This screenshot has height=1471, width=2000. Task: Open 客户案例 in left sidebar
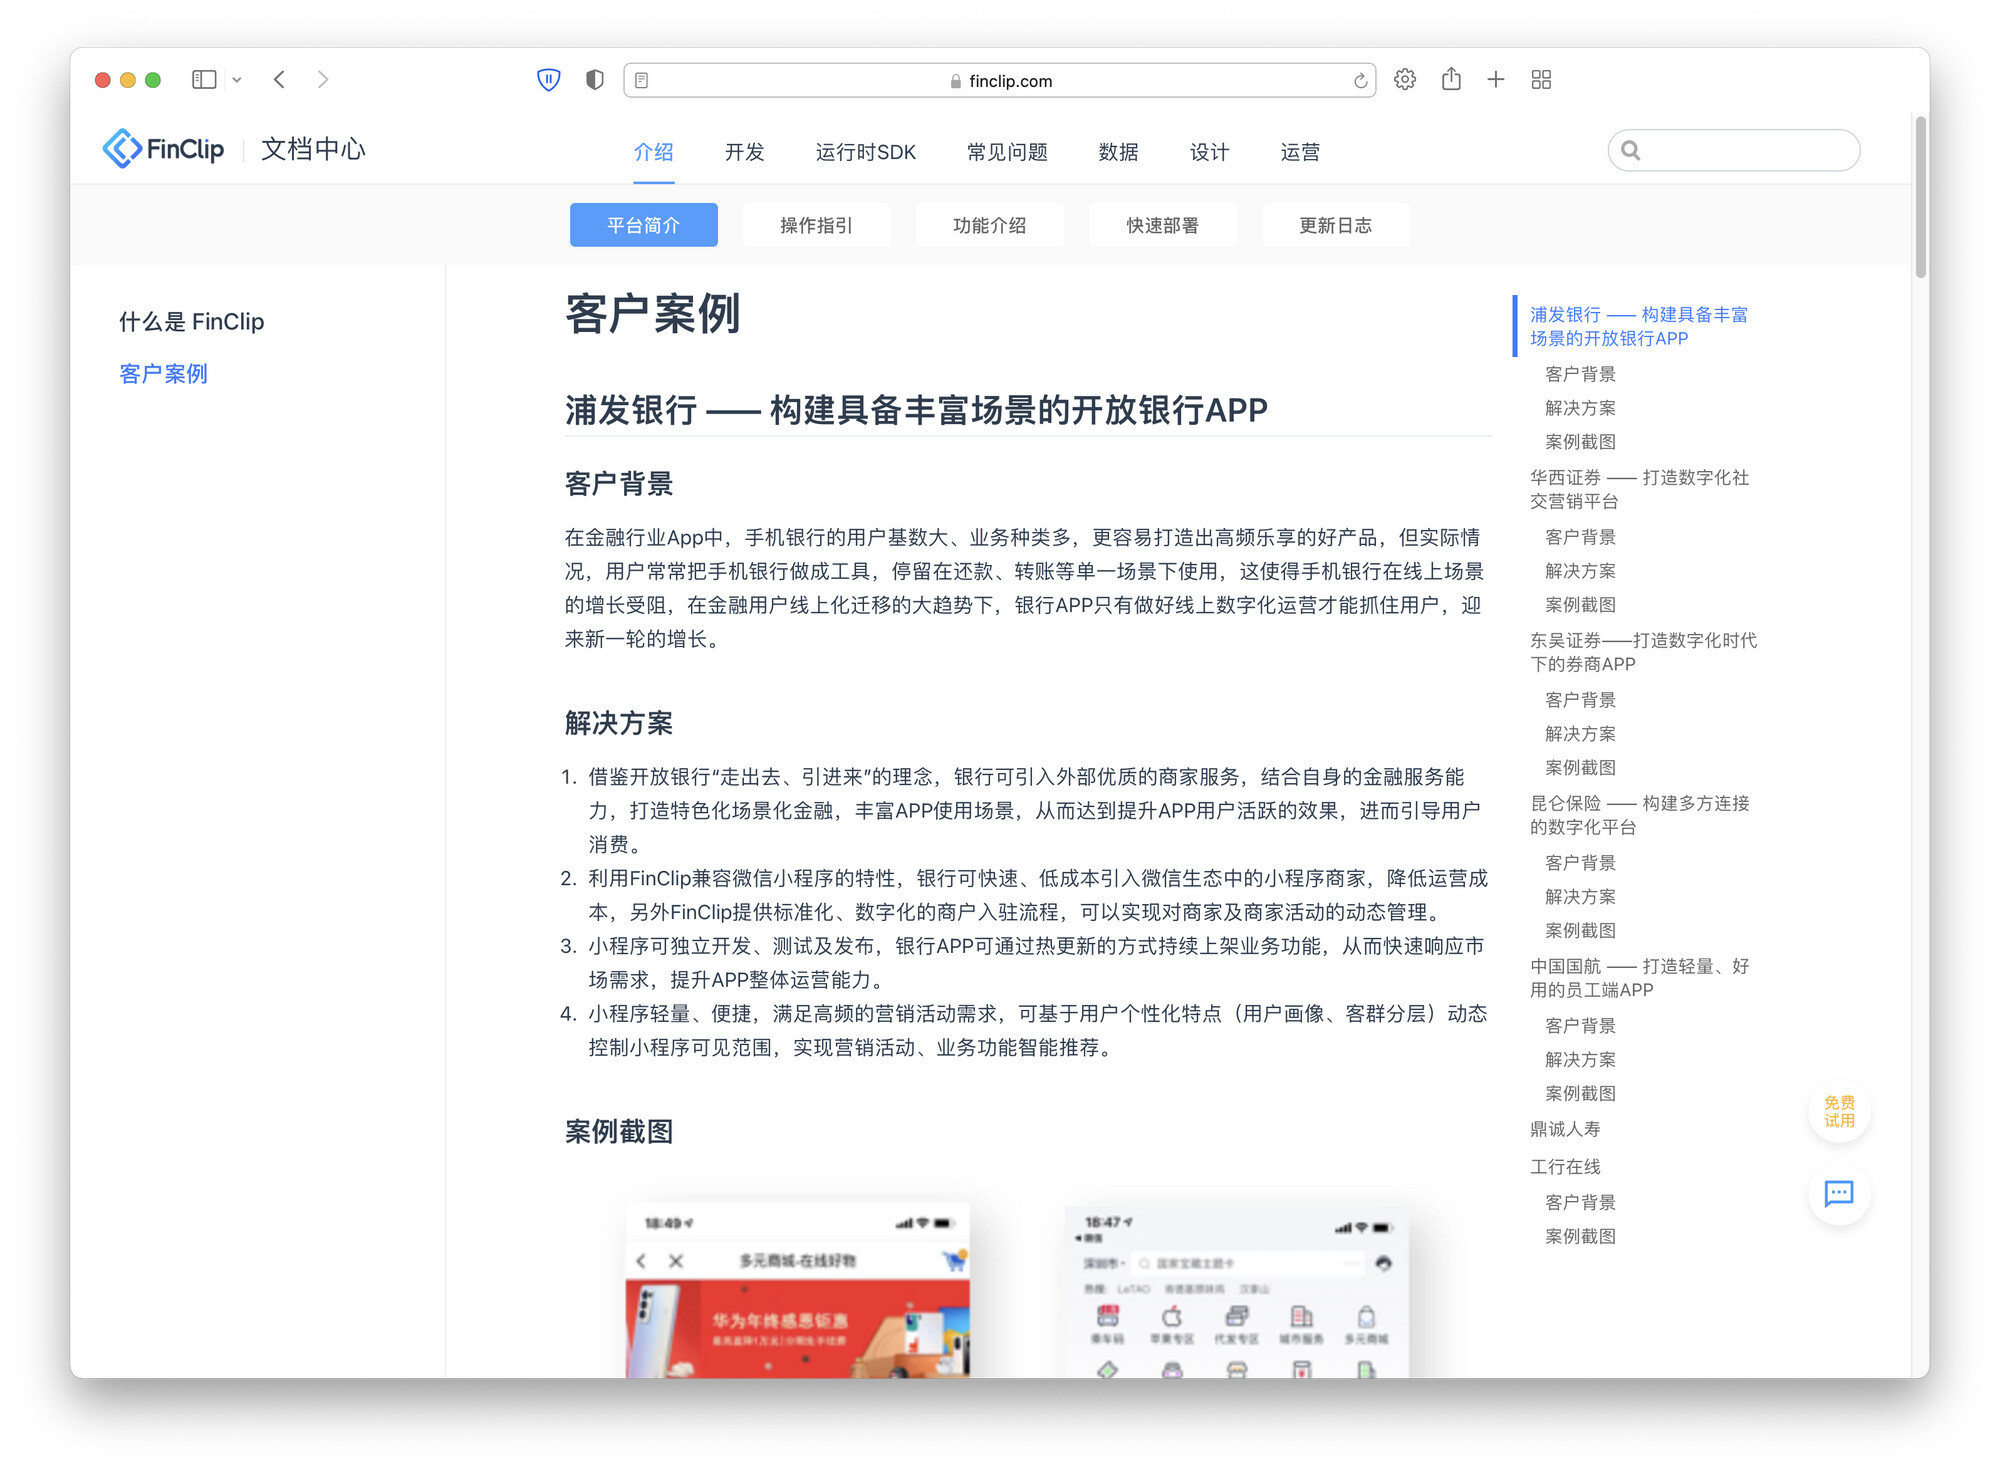tap(164, 374)
